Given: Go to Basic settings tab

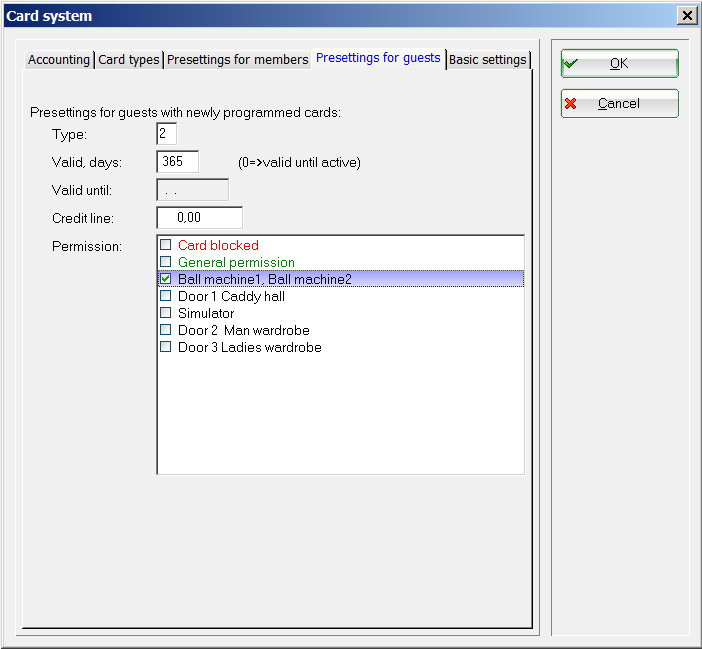Looking at the screenshot, I should [488, 60].
